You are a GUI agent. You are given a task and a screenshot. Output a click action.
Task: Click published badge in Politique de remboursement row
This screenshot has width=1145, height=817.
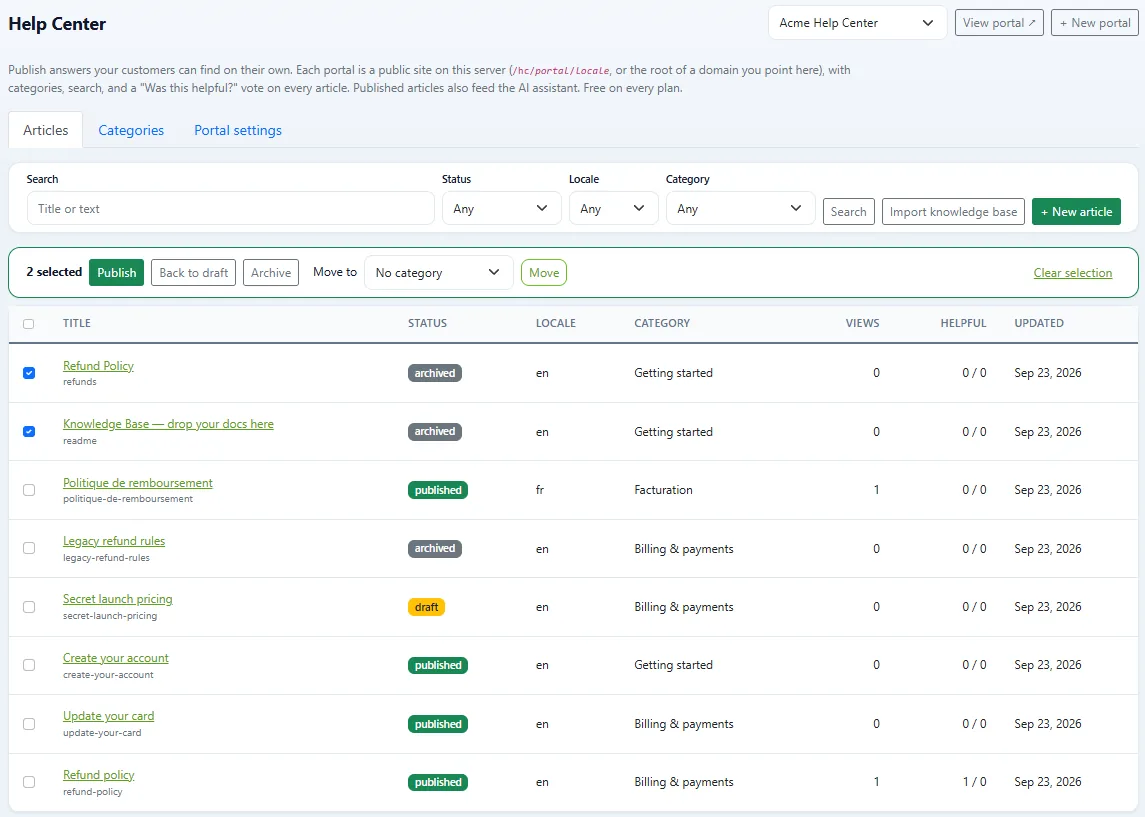click(437, 490)
